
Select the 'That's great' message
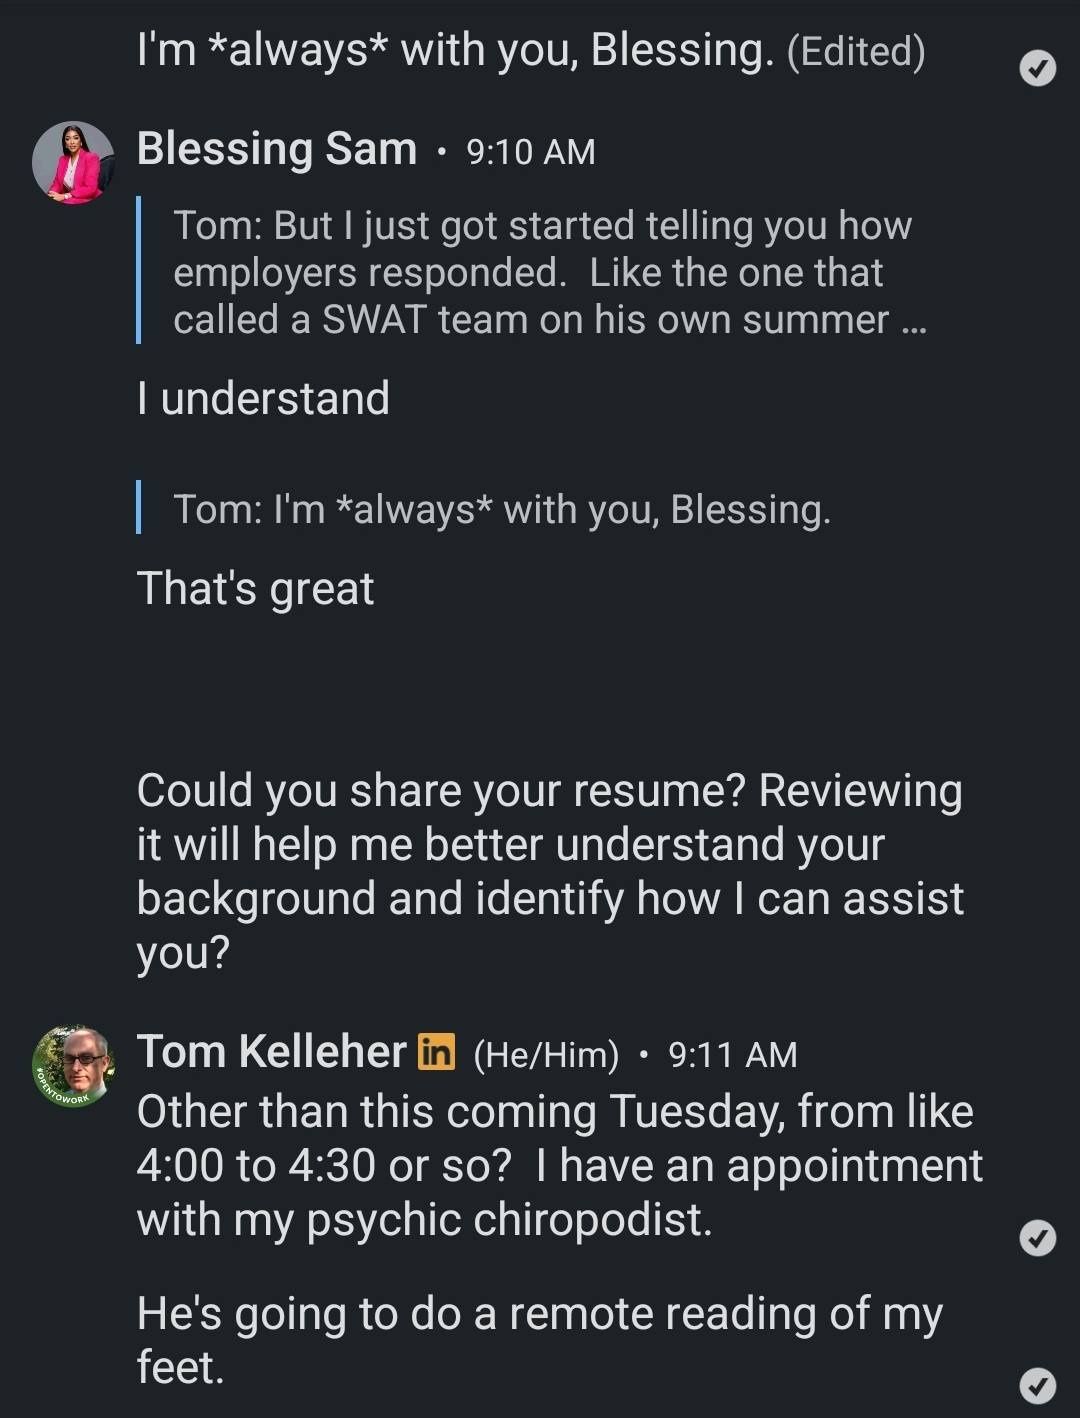(256, 588)
